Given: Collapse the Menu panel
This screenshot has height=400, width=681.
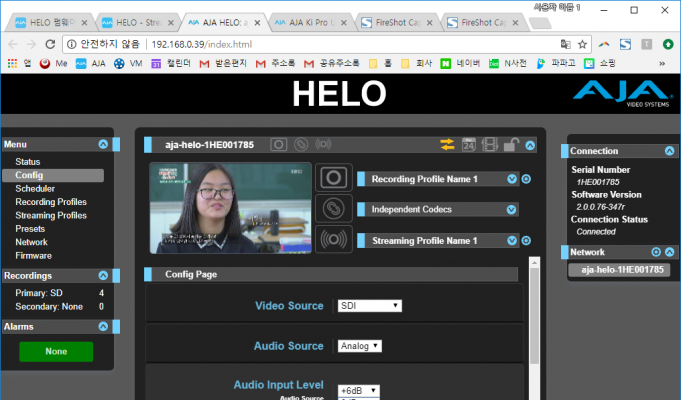Looking at the screenshot, I should click(x=103, y=144).
